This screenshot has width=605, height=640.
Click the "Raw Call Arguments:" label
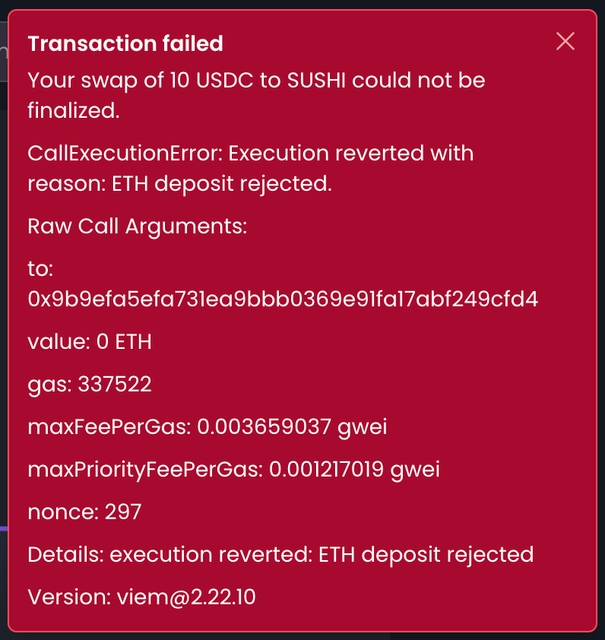[137, 226]
